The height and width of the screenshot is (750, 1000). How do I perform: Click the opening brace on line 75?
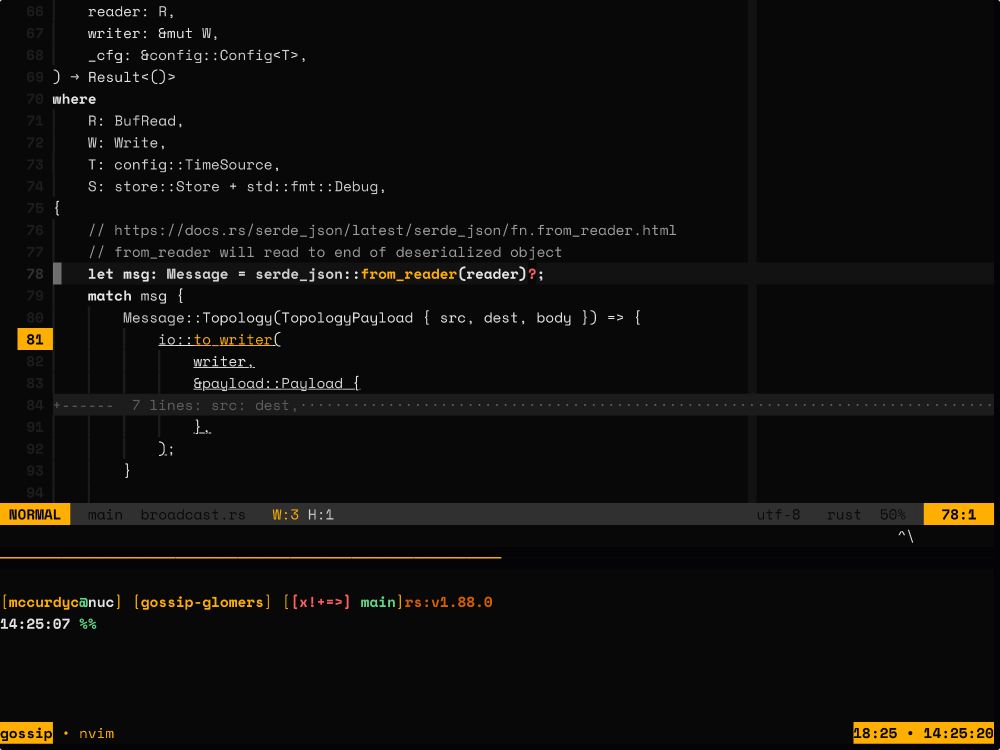57,209
